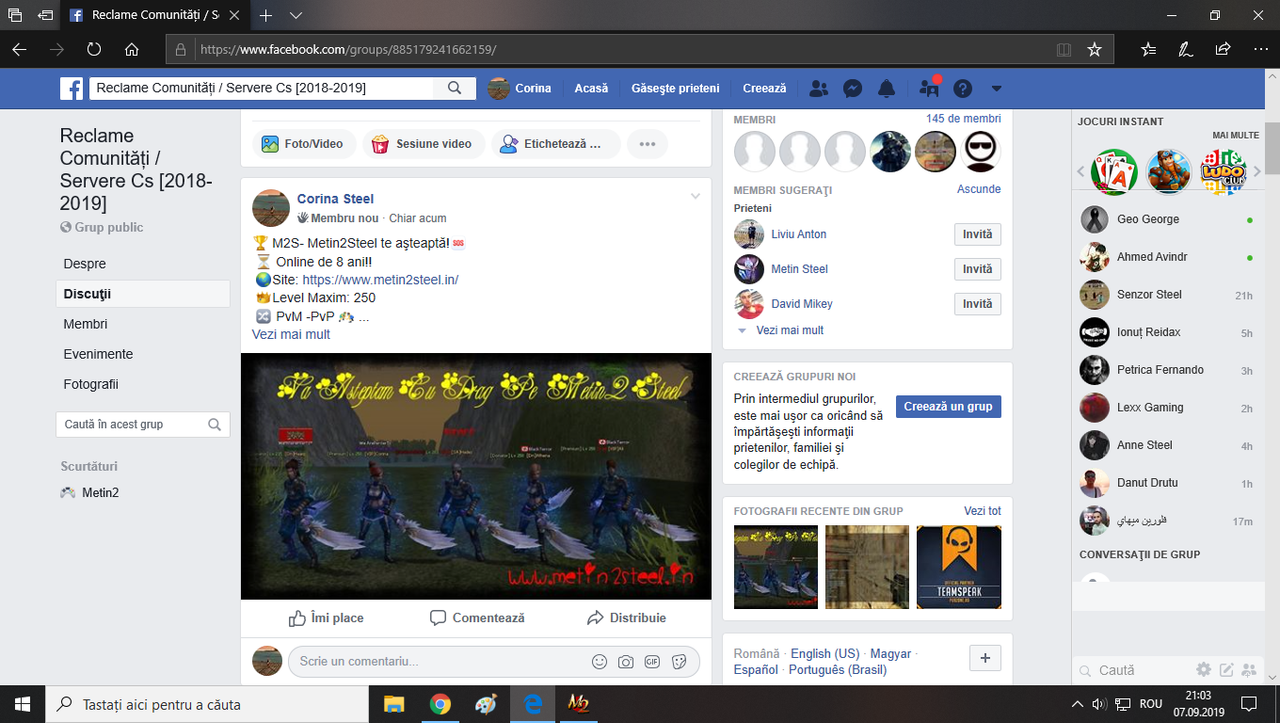Add another language with plus button
The width and height of the screenshot is (1280, 723).
985,658
